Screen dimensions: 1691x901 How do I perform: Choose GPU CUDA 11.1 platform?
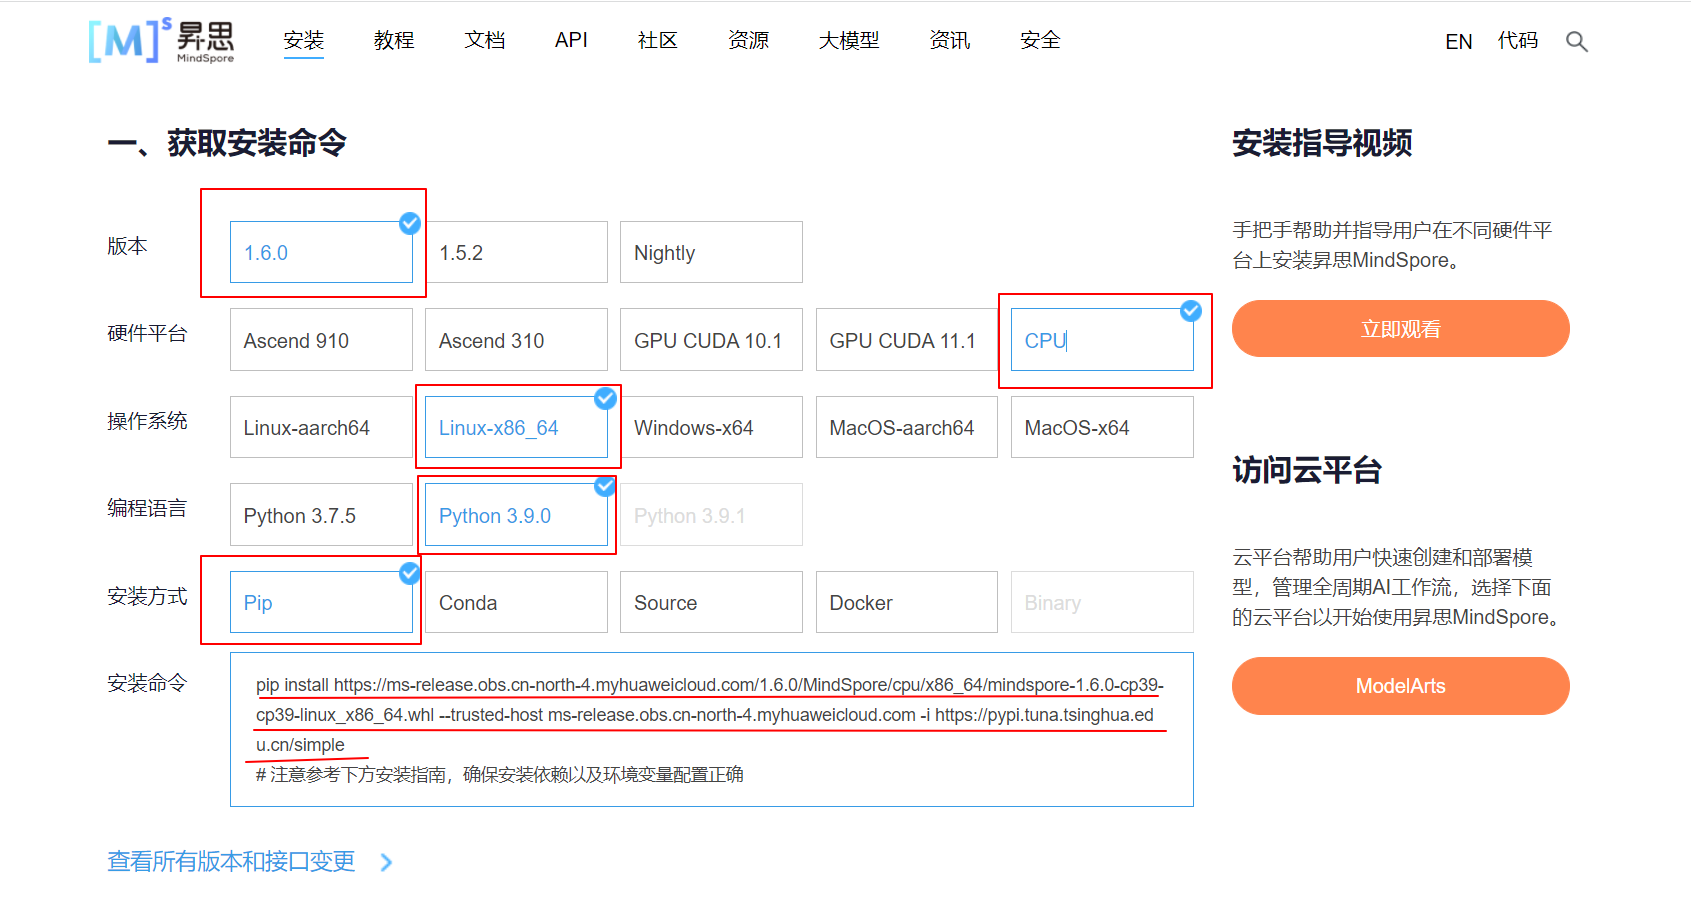(906, 340)
